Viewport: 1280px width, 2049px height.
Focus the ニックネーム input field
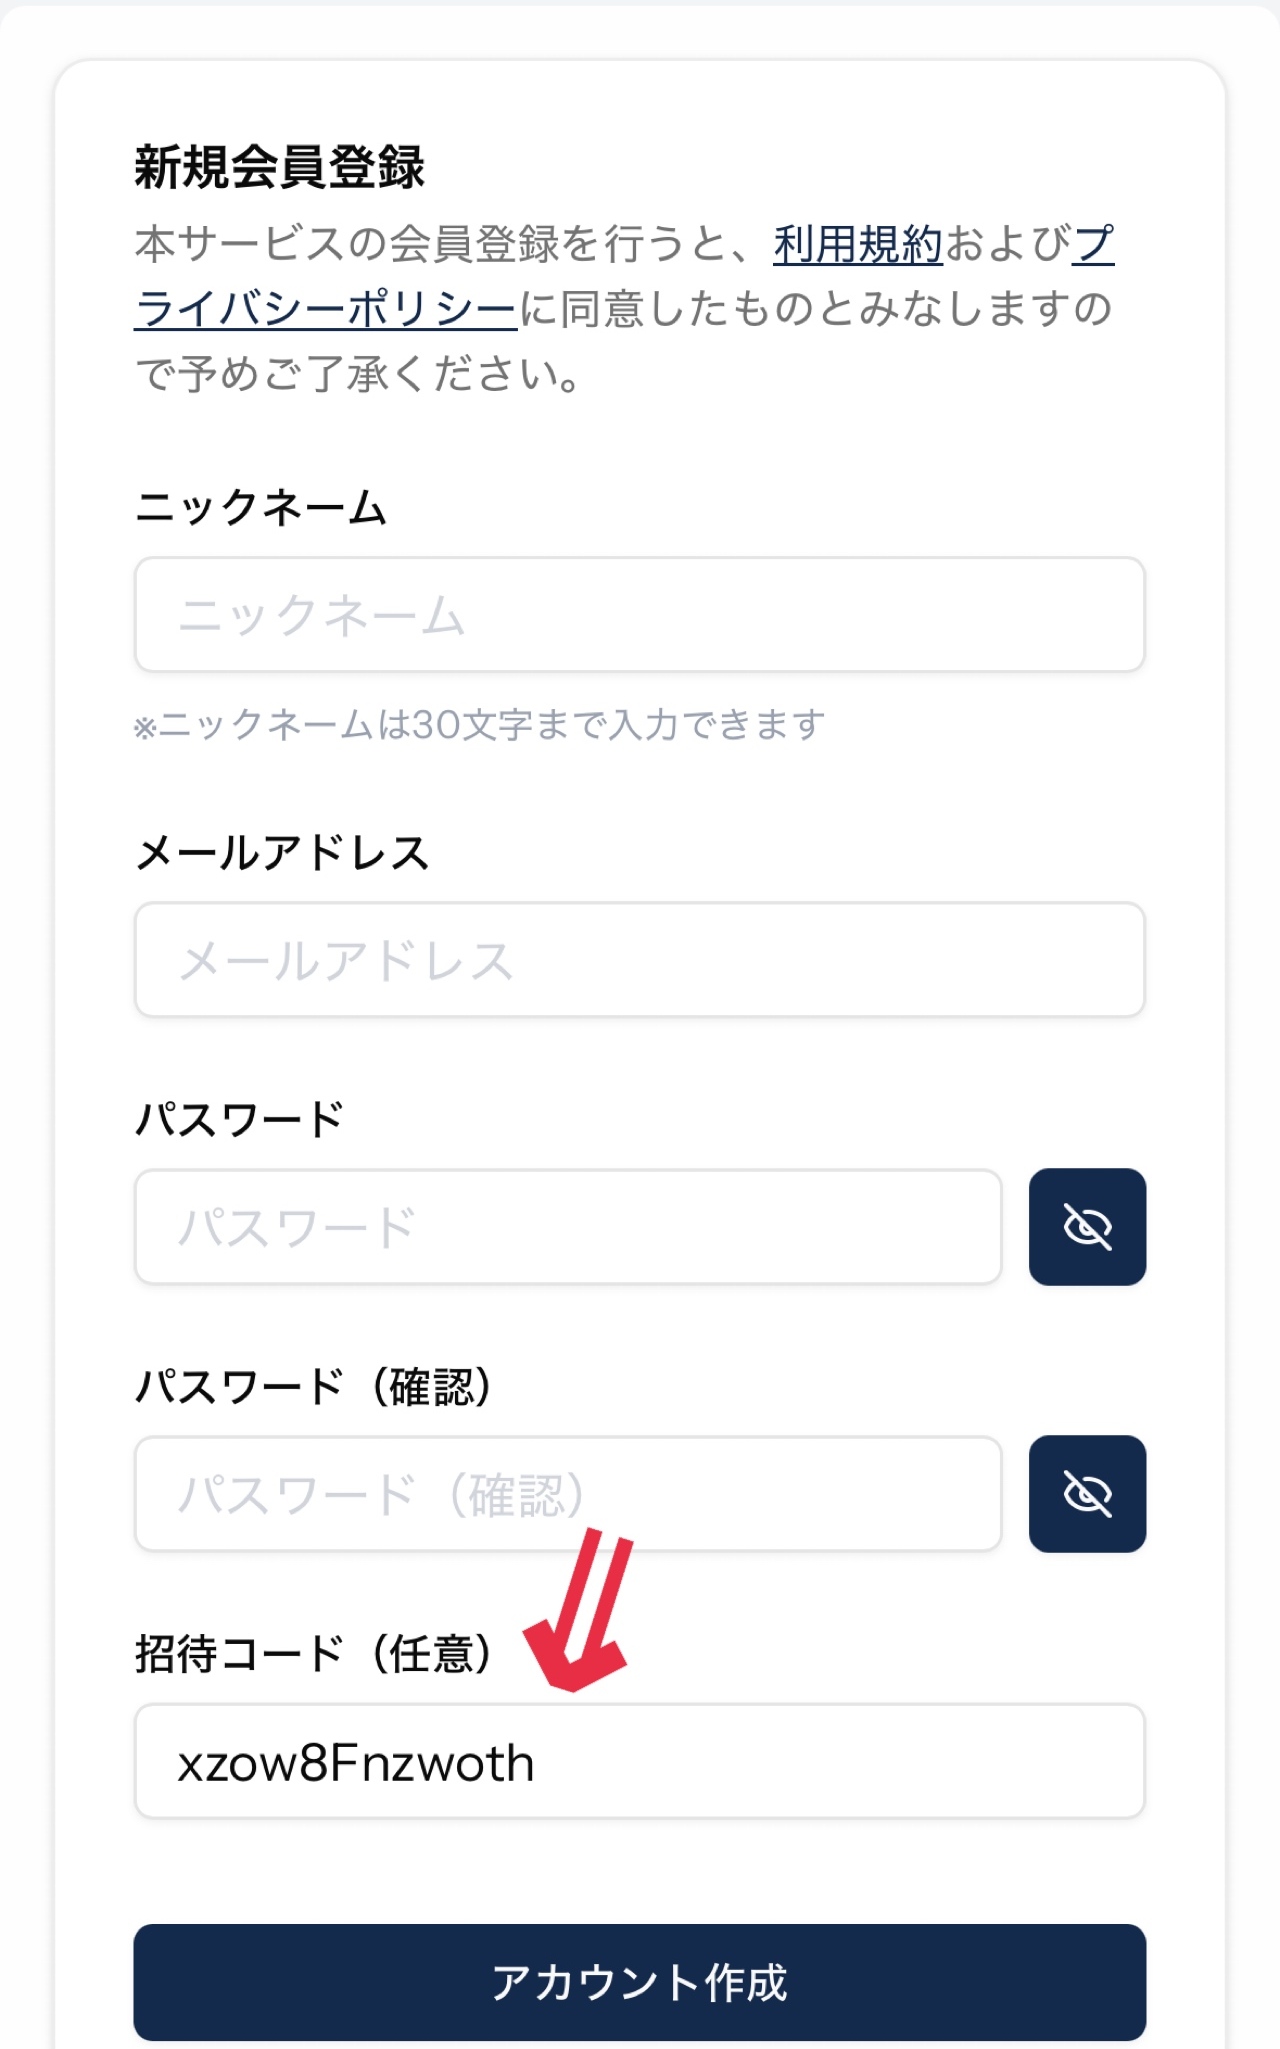coord(640,614)
